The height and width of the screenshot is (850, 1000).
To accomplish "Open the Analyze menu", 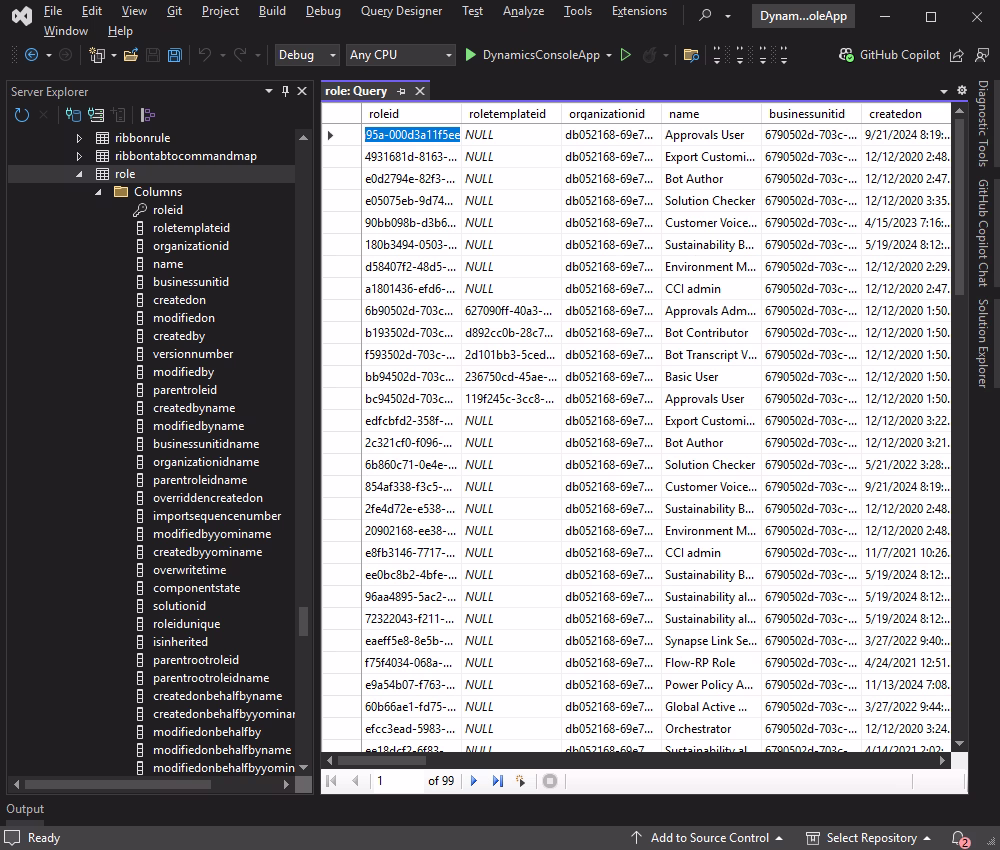I will [523, 11].
